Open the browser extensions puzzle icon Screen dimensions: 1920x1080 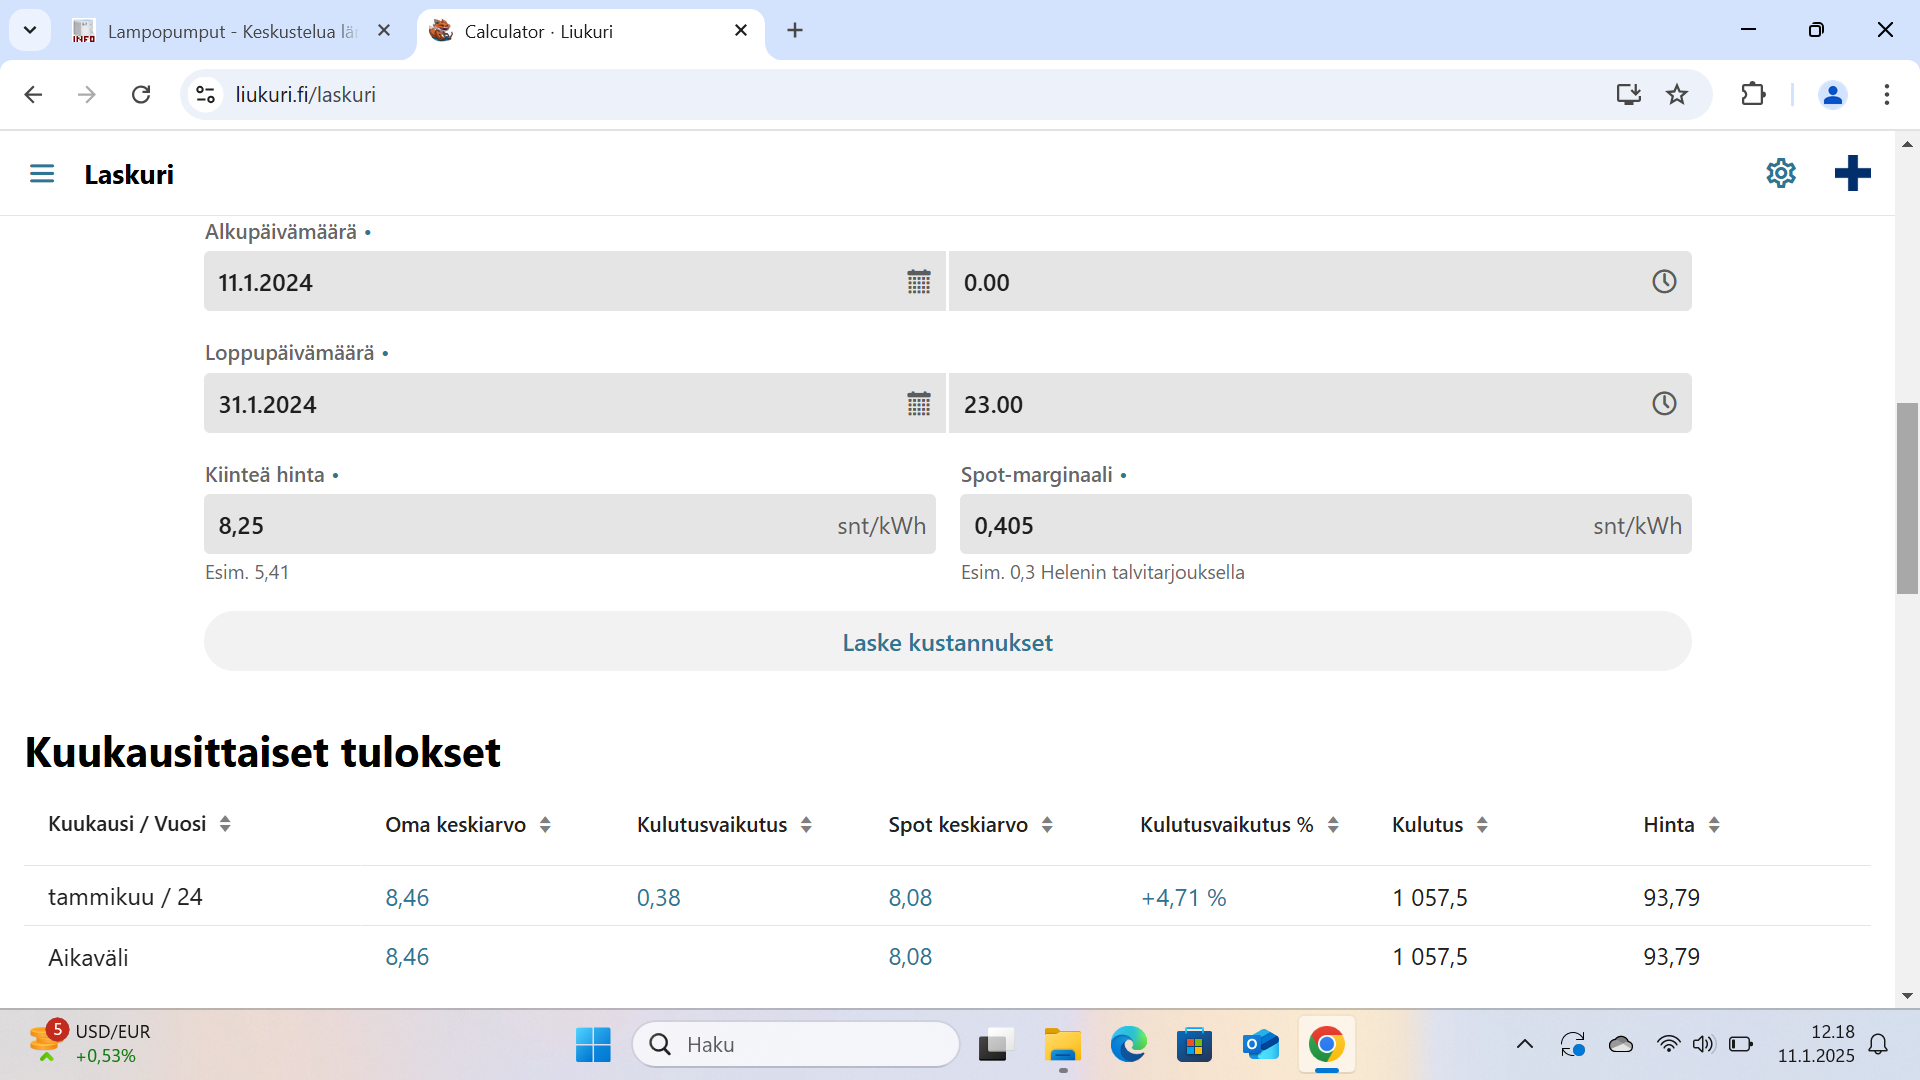[1753, 94]
